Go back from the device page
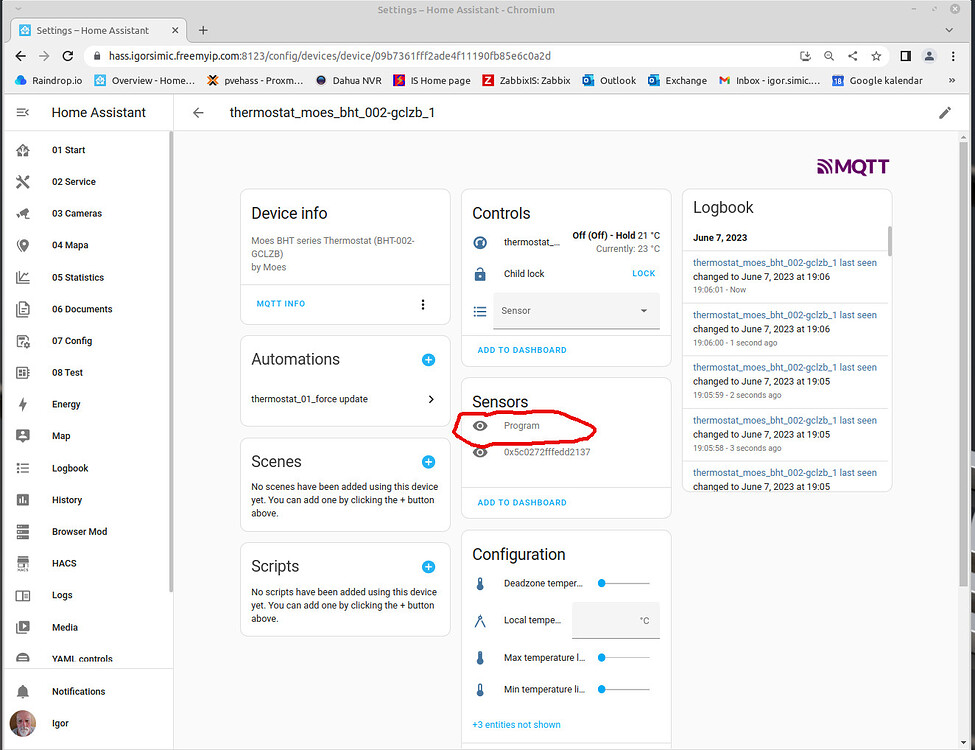Screen dimensions: 975x750 click(198, 113)
